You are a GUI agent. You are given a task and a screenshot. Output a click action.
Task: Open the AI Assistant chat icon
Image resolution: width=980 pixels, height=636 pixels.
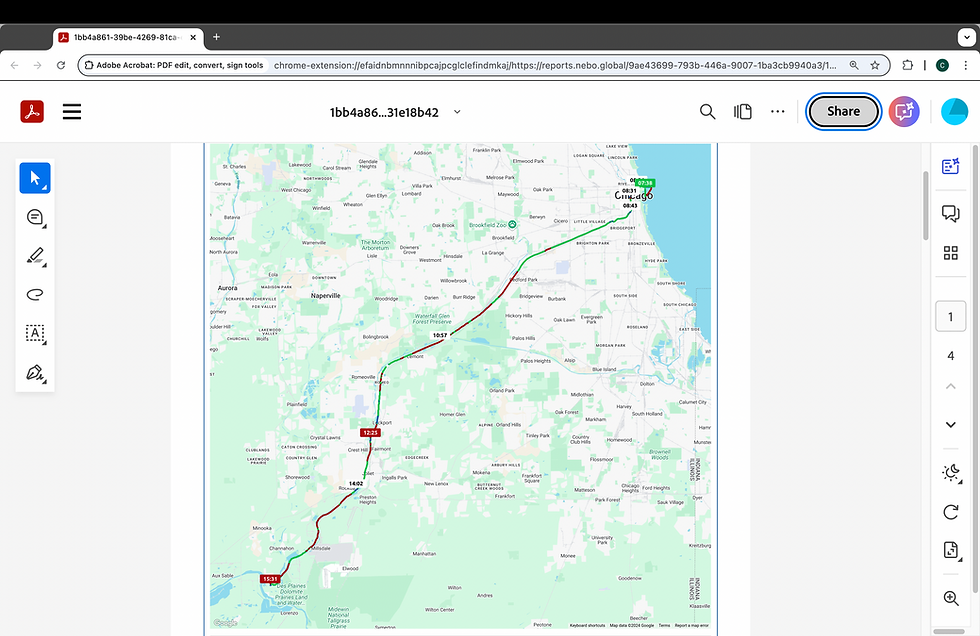(904, 112)
